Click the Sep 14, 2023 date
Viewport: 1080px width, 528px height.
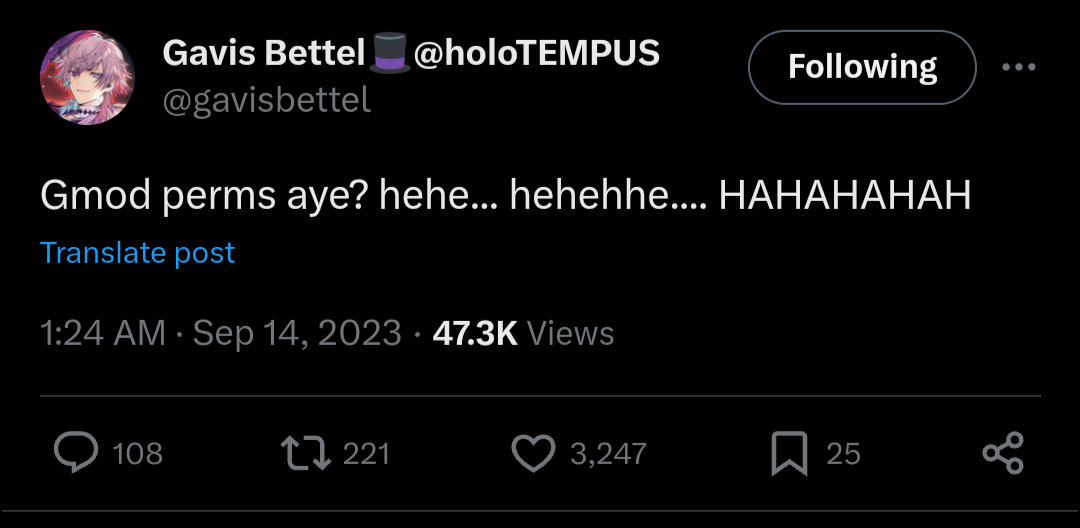(297, 333)
